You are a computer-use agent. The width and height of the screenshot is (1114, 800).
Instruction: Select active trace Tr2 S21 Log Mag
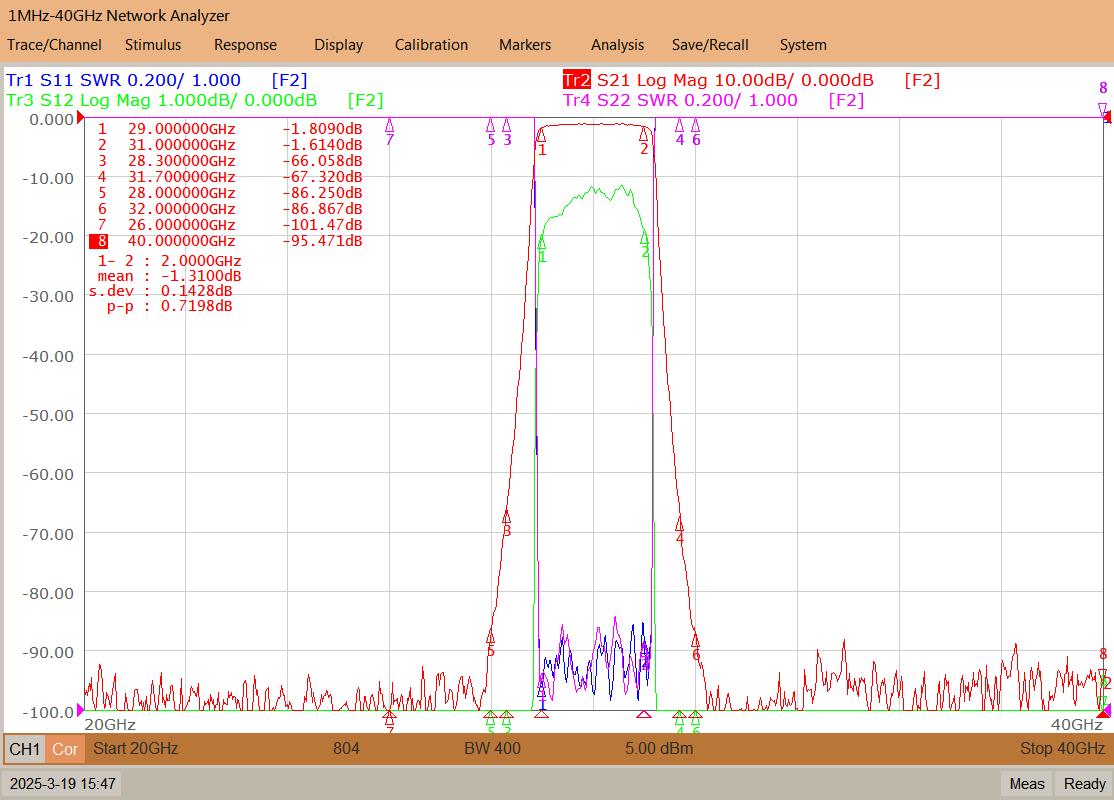click(x=752, y=80)
